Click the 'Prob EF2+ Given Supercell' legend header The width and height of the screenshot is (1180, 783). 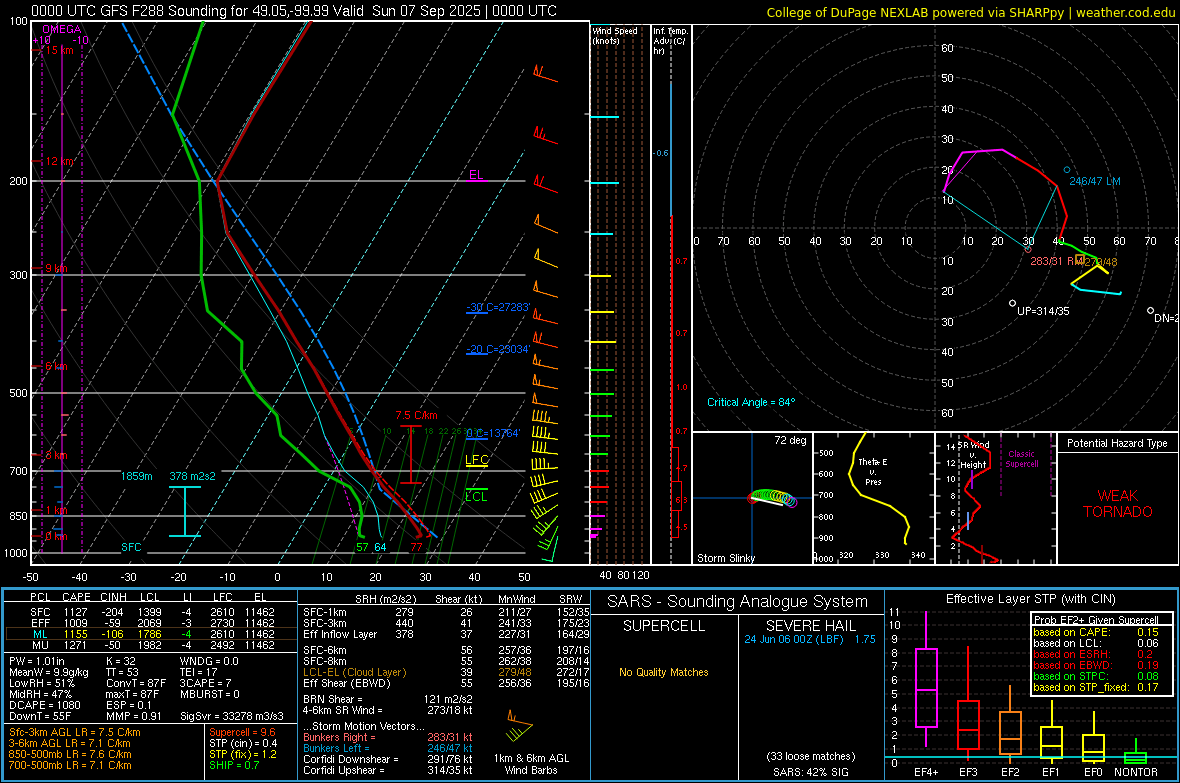pyautogui.click(x=1096, y=620)
